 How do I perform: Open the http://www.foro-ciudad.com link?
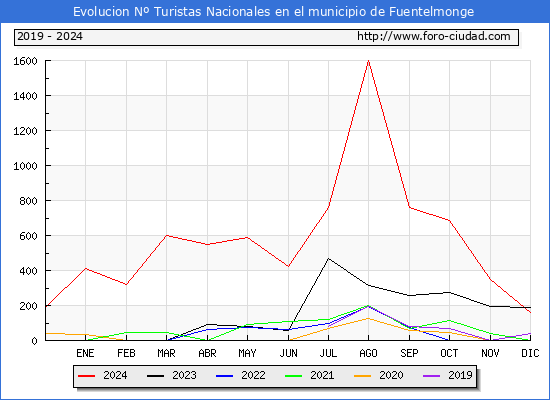click(434, 36)
